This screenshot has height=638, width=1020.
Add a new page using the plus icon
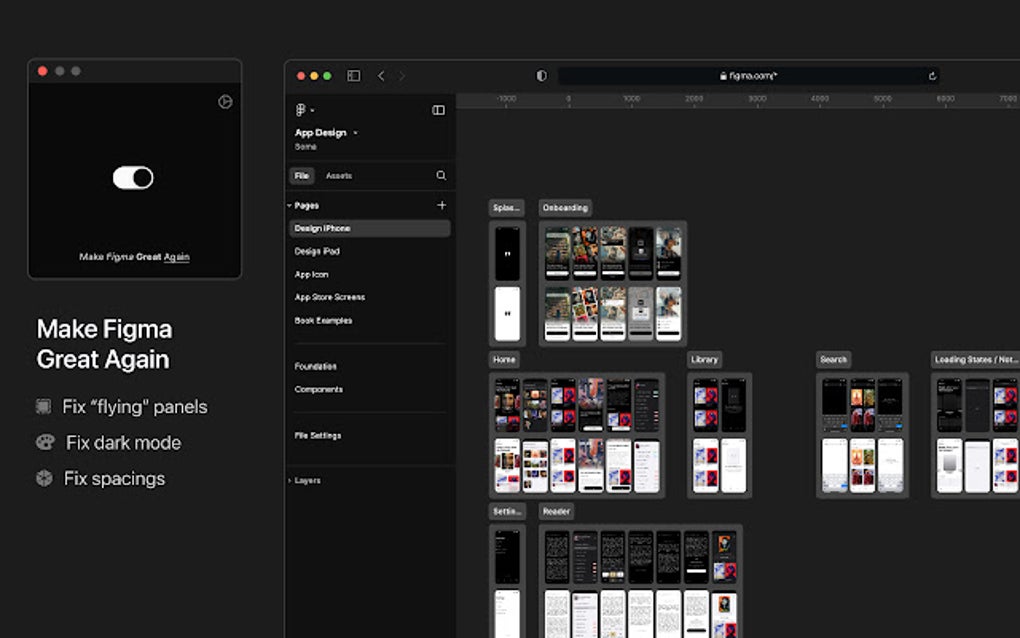(x=442, y=205)
